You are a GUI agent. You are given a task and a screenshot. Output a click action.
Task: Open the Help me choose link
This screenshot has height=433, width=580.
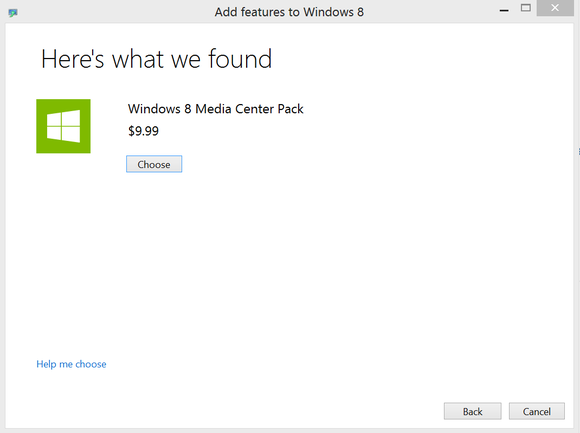(71, 364)
